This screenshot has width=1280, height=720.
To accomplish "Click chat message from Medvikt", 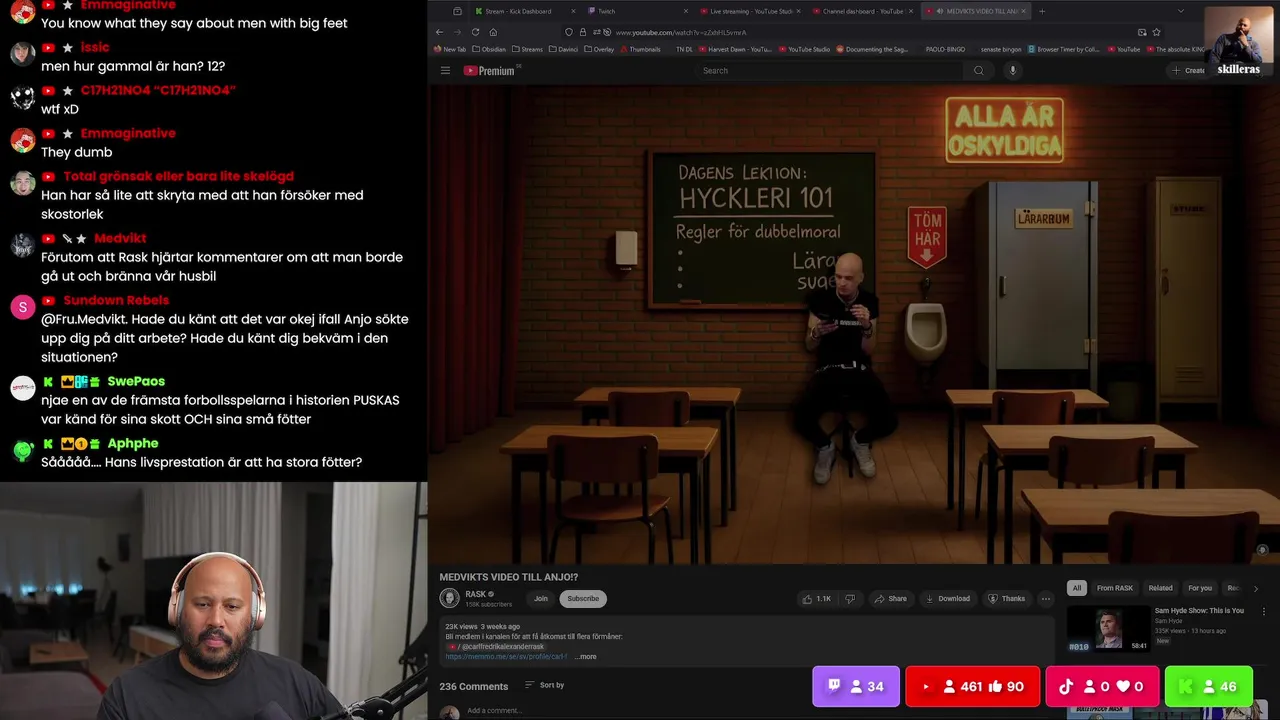I will tap(222, 267).
